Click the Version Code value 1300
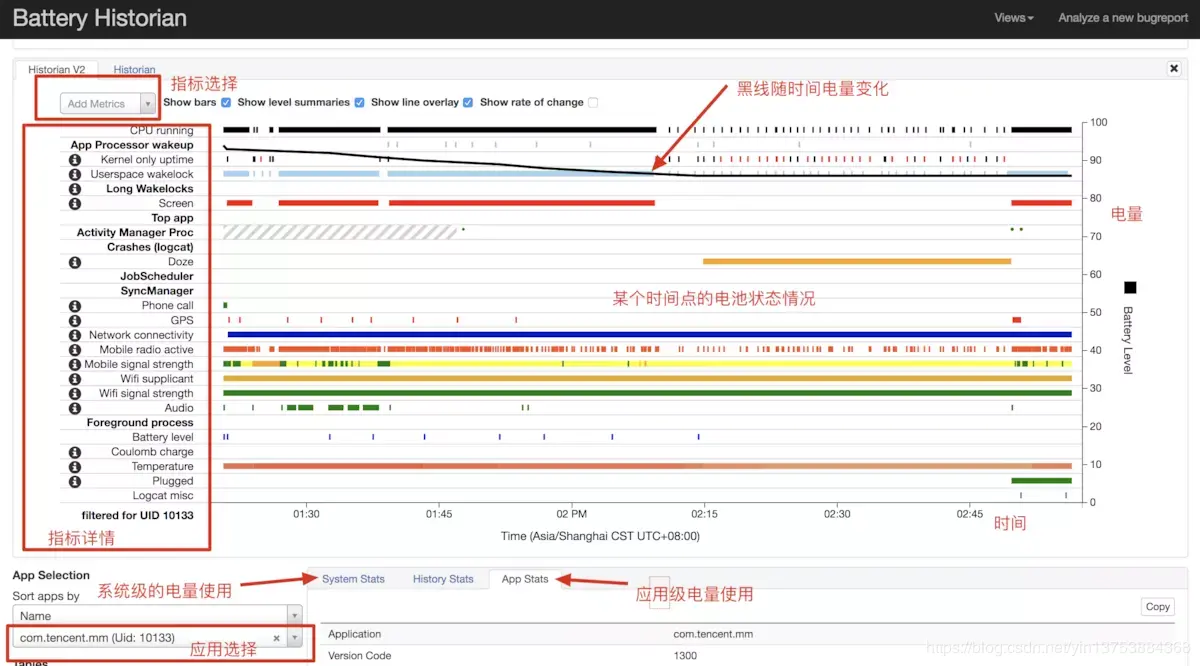 point(686,656)
